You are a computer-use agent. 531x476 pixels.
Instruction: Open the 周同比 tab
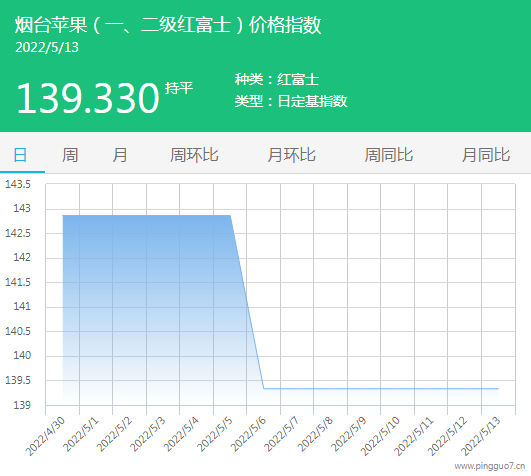[x=388, y=155]
